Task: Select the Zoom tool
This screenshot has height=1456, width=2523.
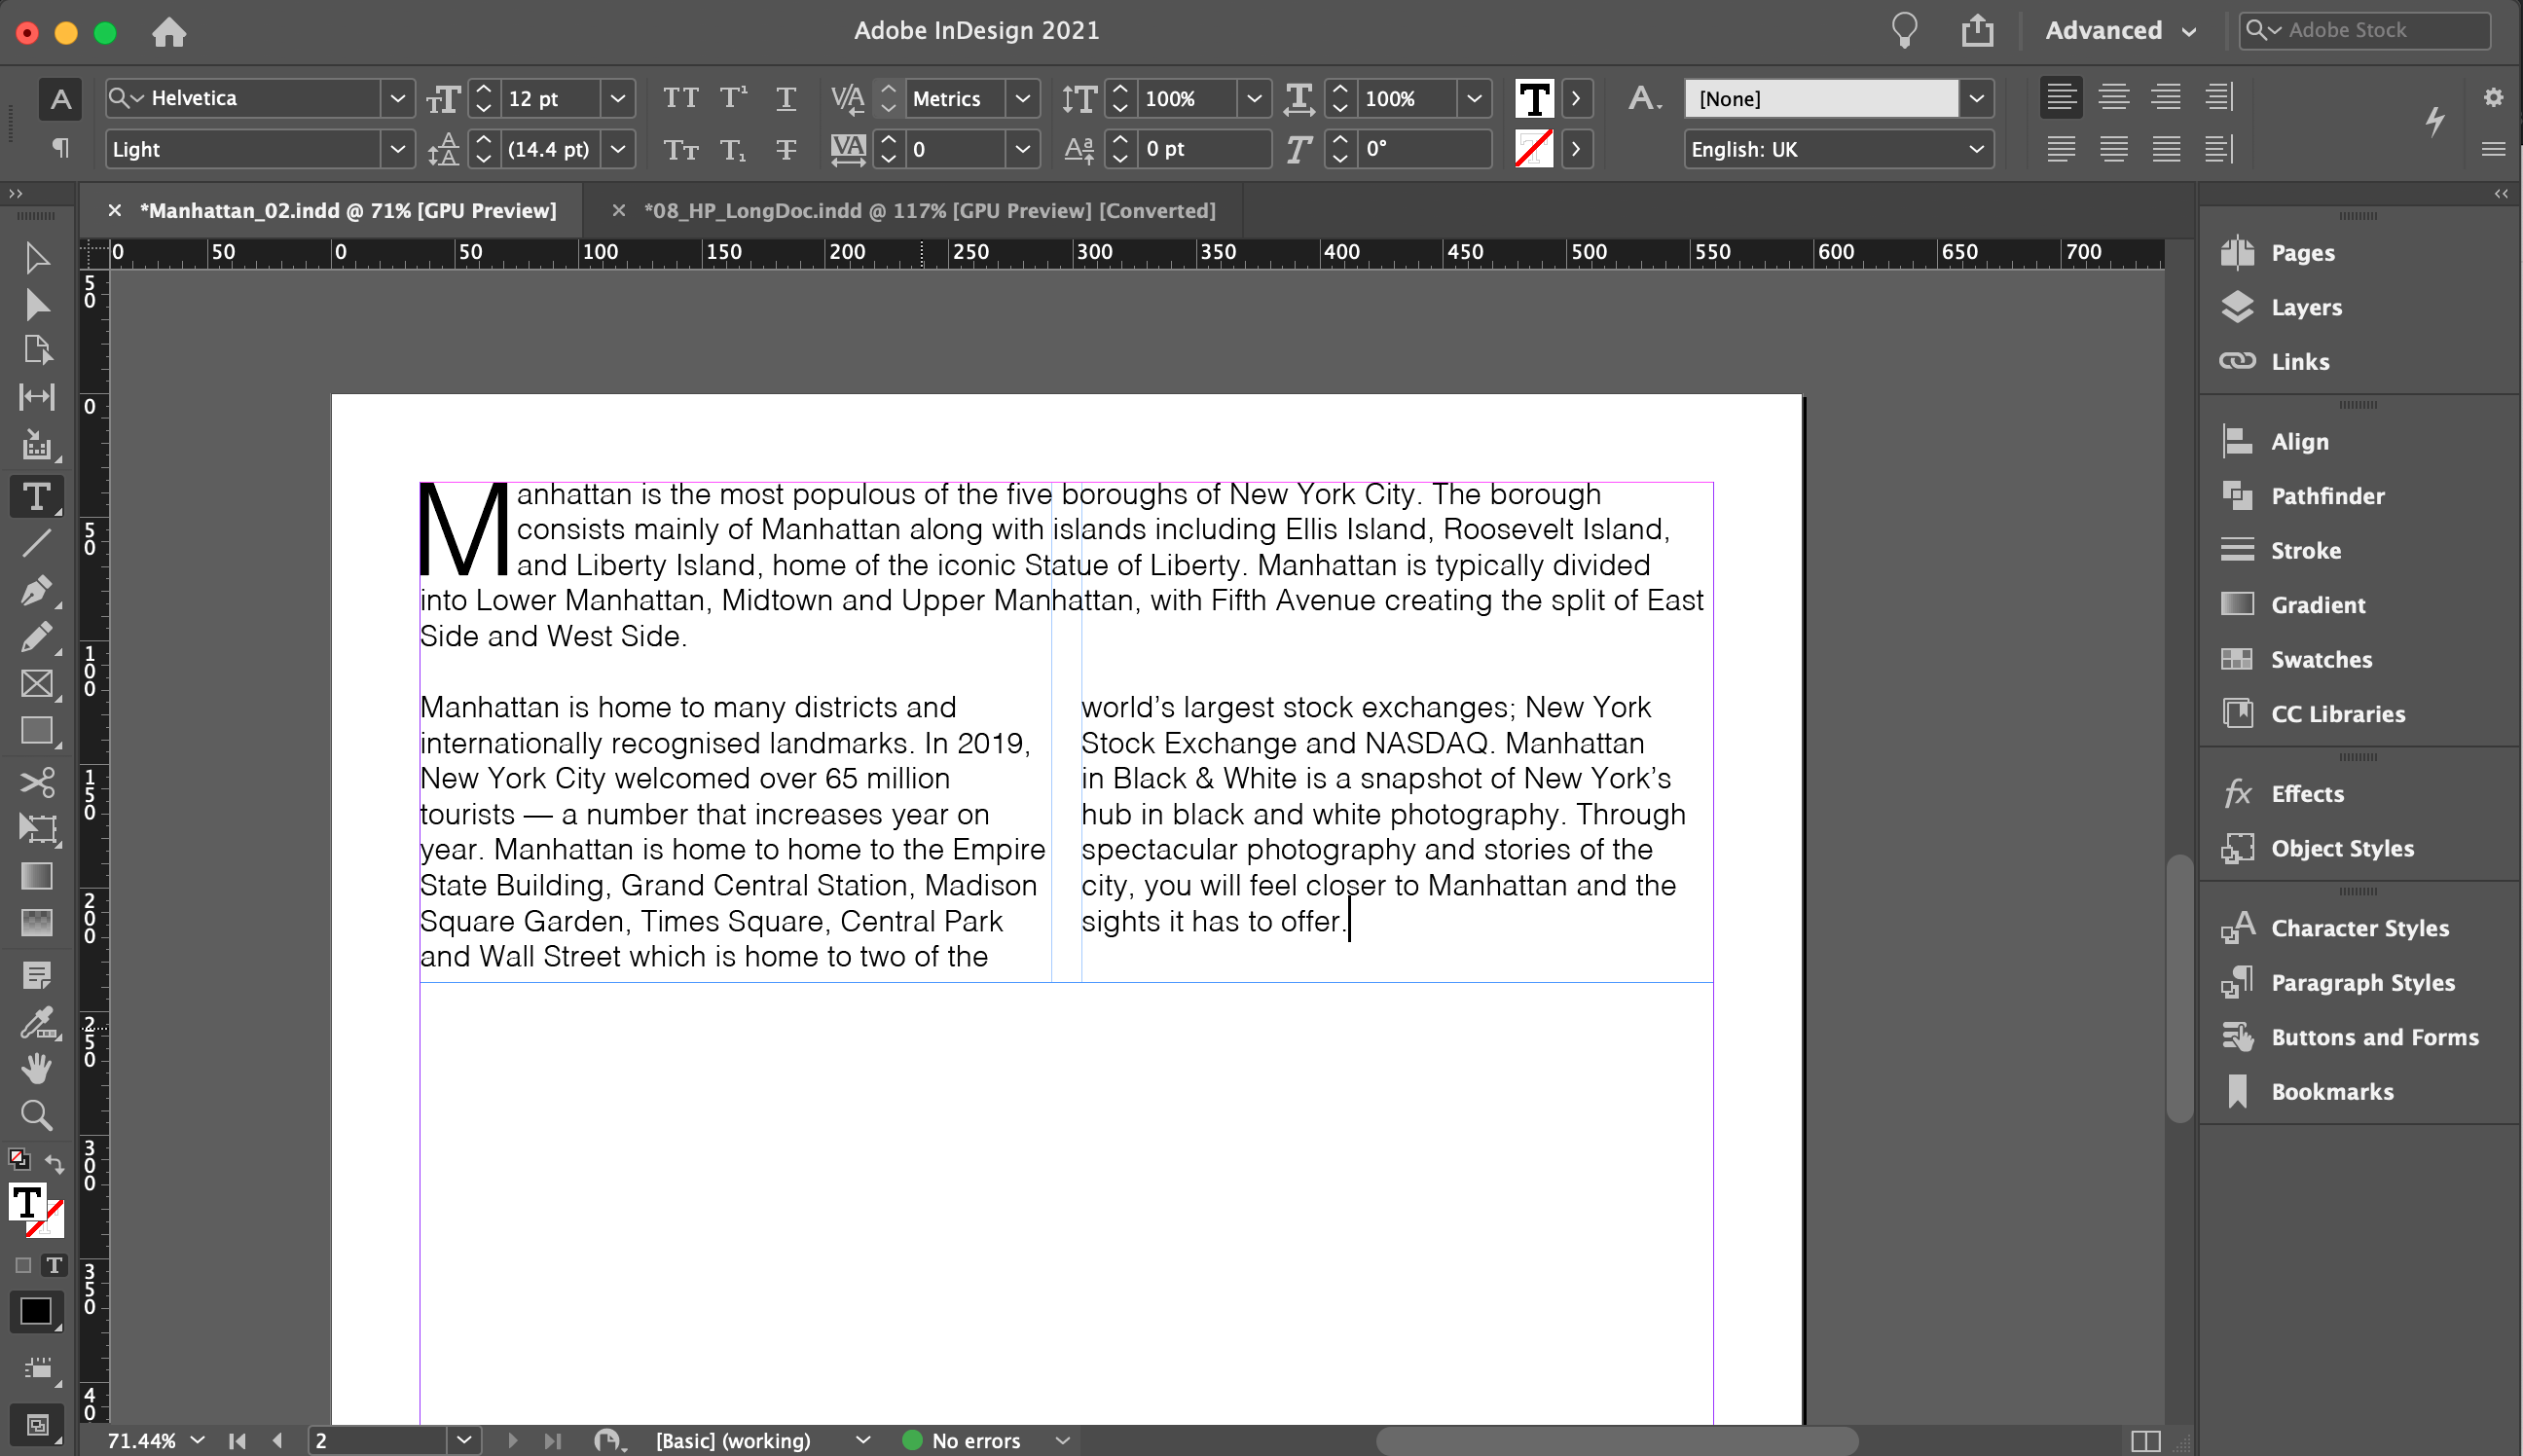Action: (37, 1116)
